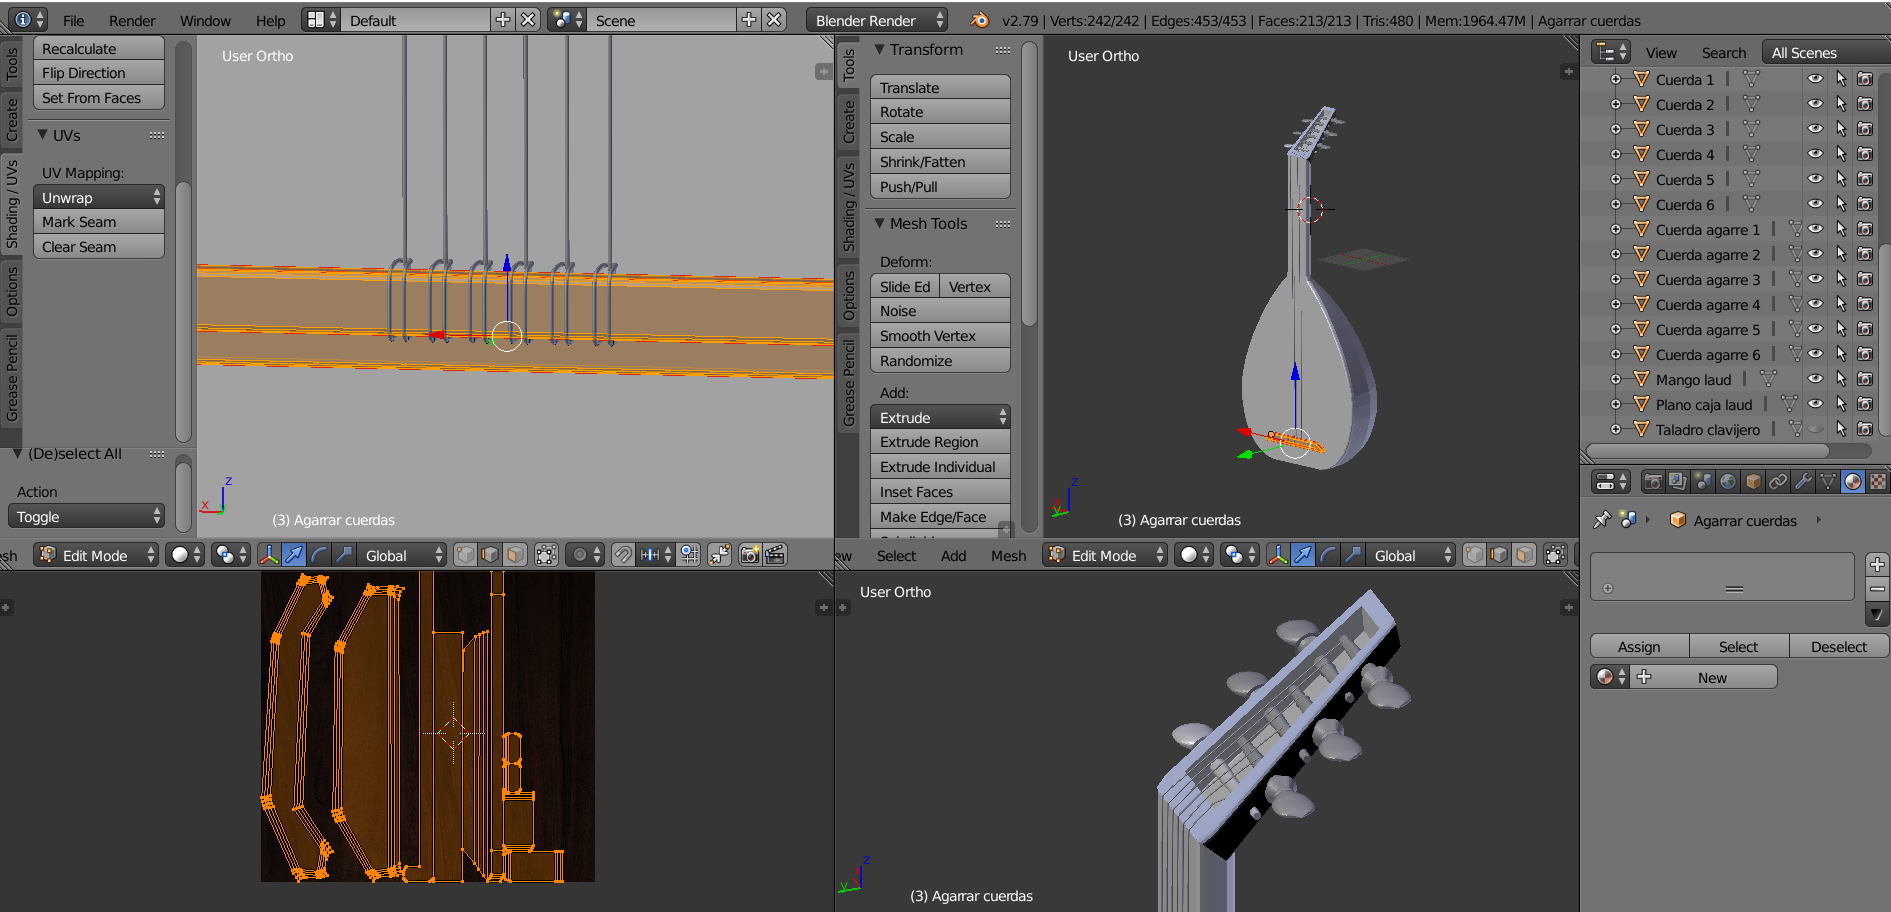Hide Cuerda agarre 2 with its eye icon

(1815, 254)
